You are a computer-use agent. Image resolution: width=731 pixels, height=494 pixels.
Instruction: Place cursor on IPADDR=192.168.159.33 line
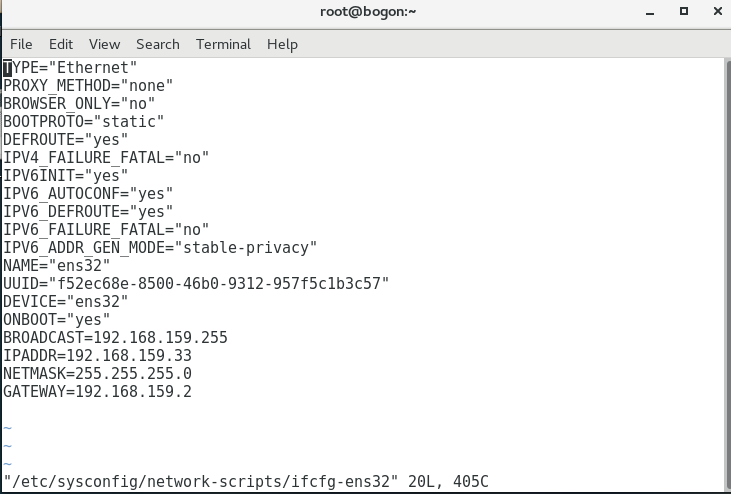point(97,356)
